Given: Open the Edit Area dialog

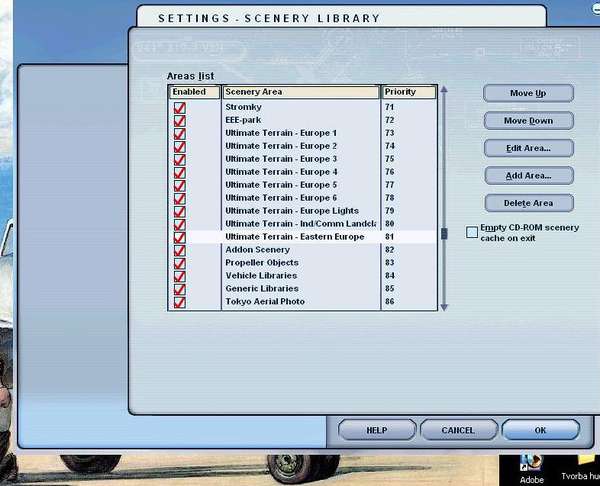Looking at the screenshot, I should click(528, 148).
